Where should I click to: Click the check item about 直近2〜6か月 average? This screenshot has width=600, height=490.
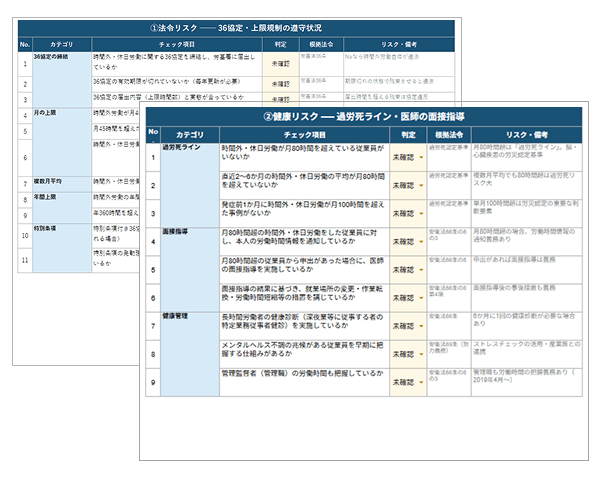305,186
